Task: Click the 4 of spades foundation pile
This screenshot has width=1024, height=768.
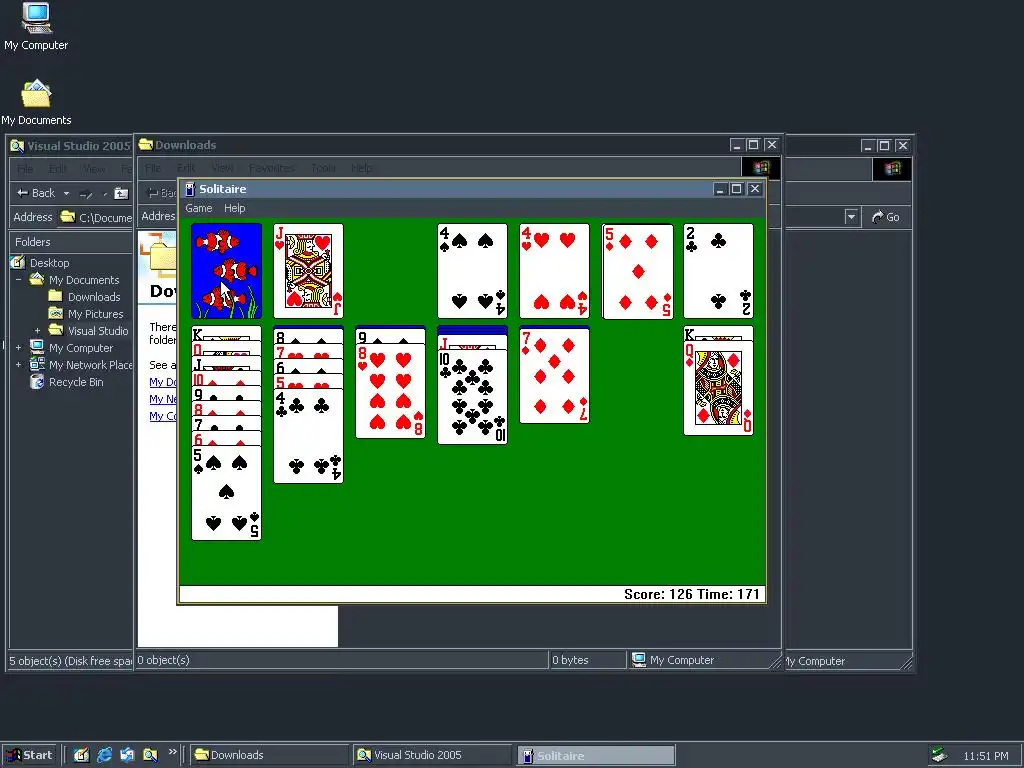Action: 472,271
